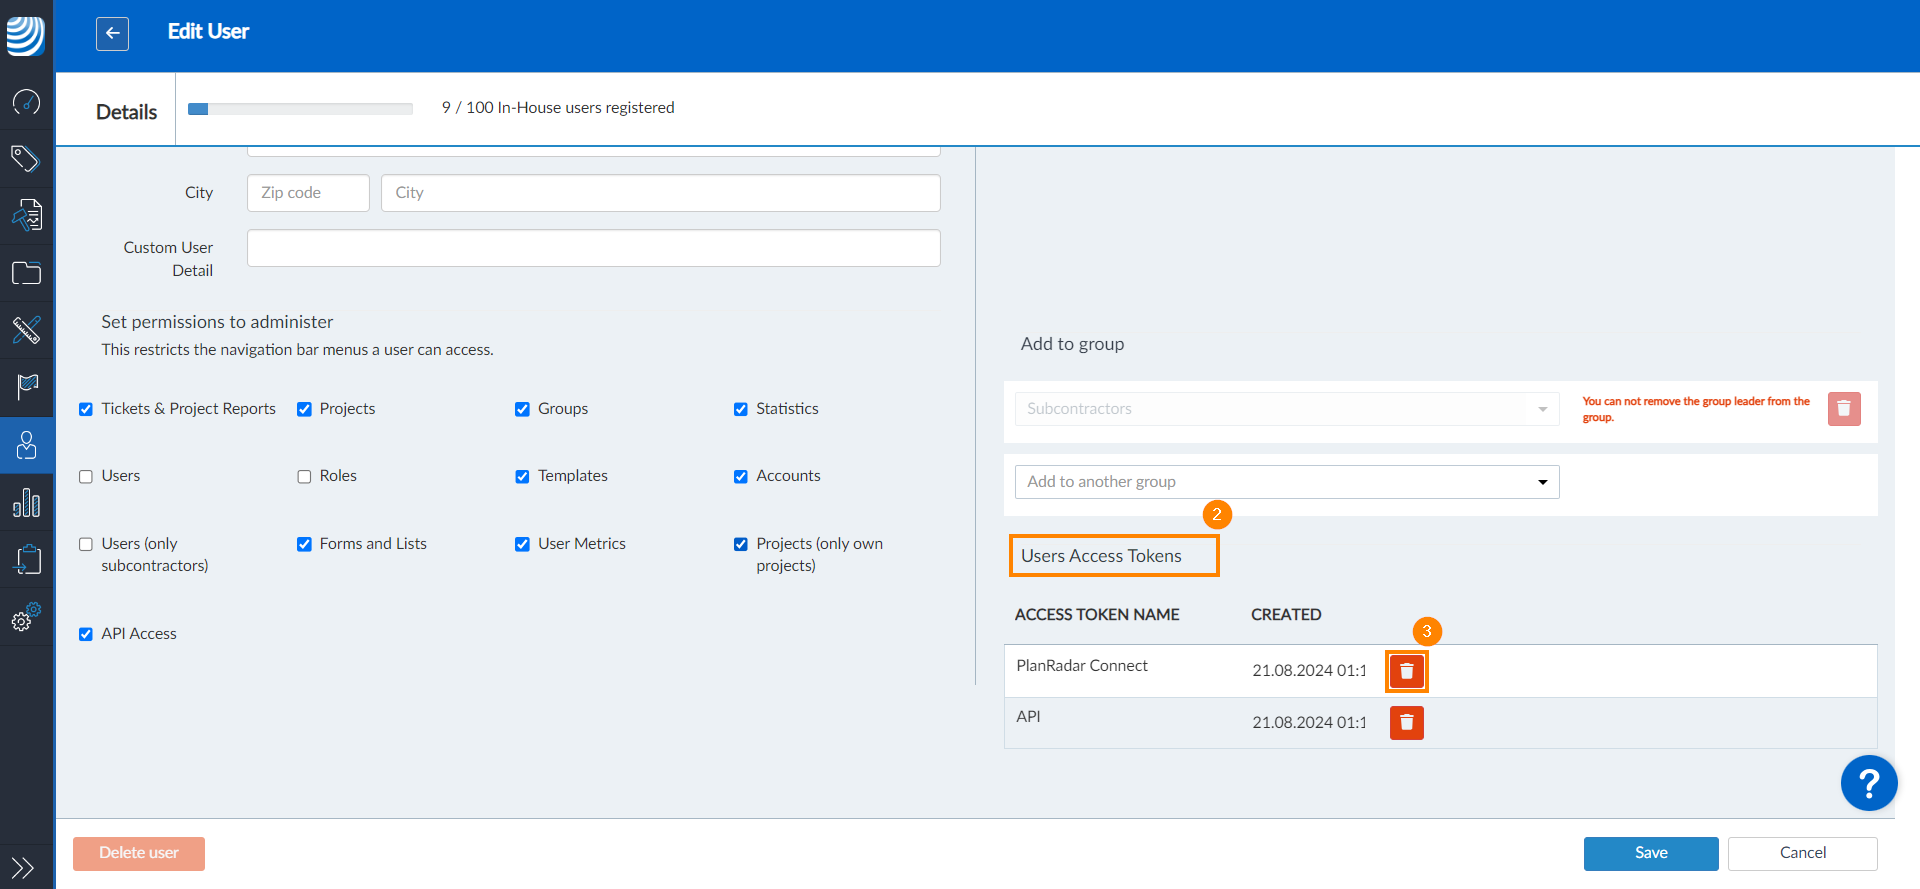Click the back arrow beside Edit User

coord(112,33)
